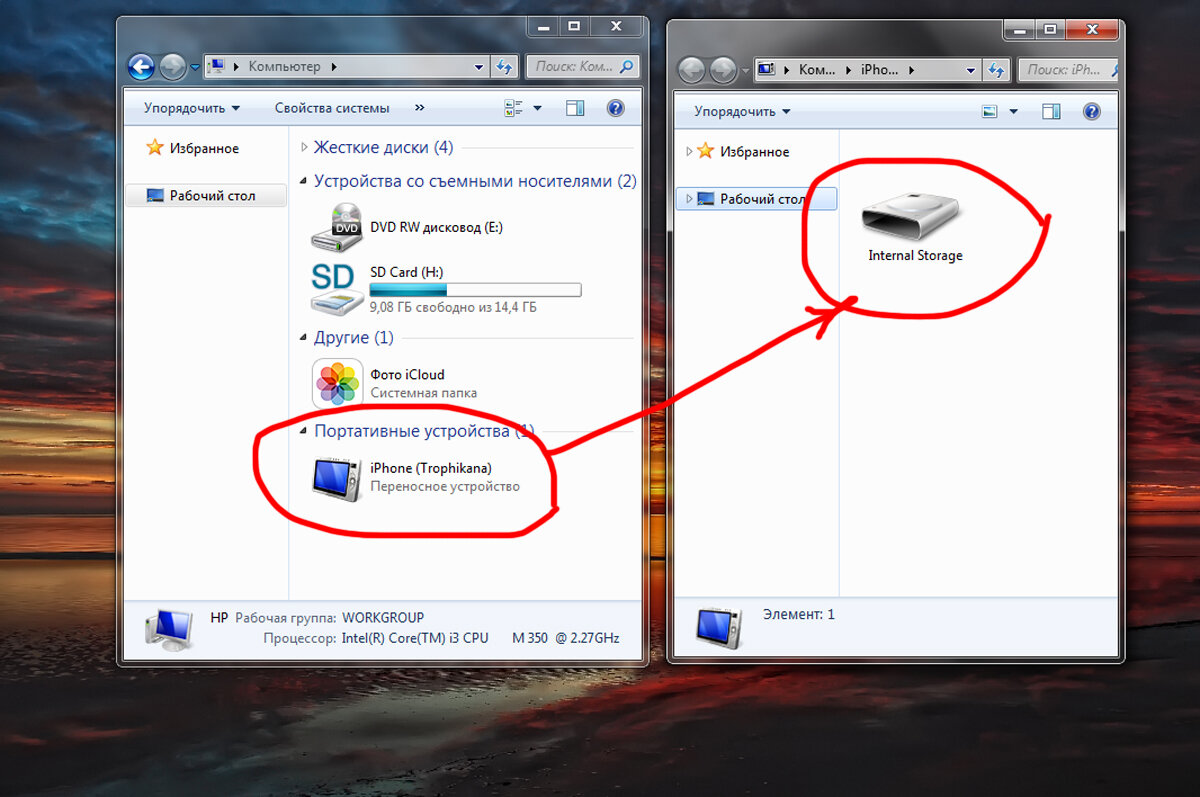Click the Компьютер breadcrumb in address bar
This screenshot has width=1200, height=797.
click(285, 67)
